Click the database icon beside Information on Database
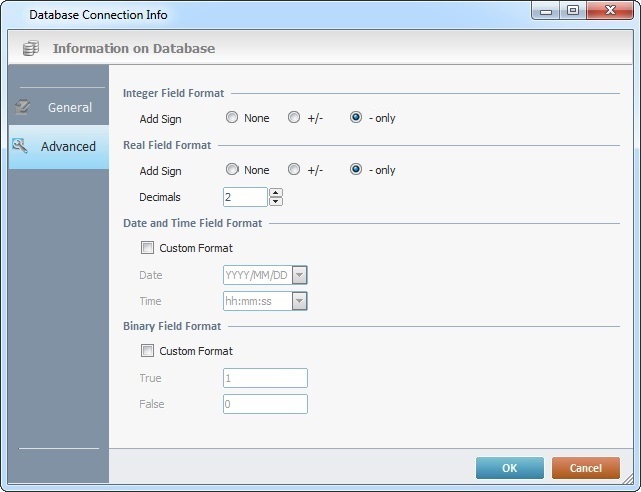Screen dimensions: 641x492 point(31,48)
